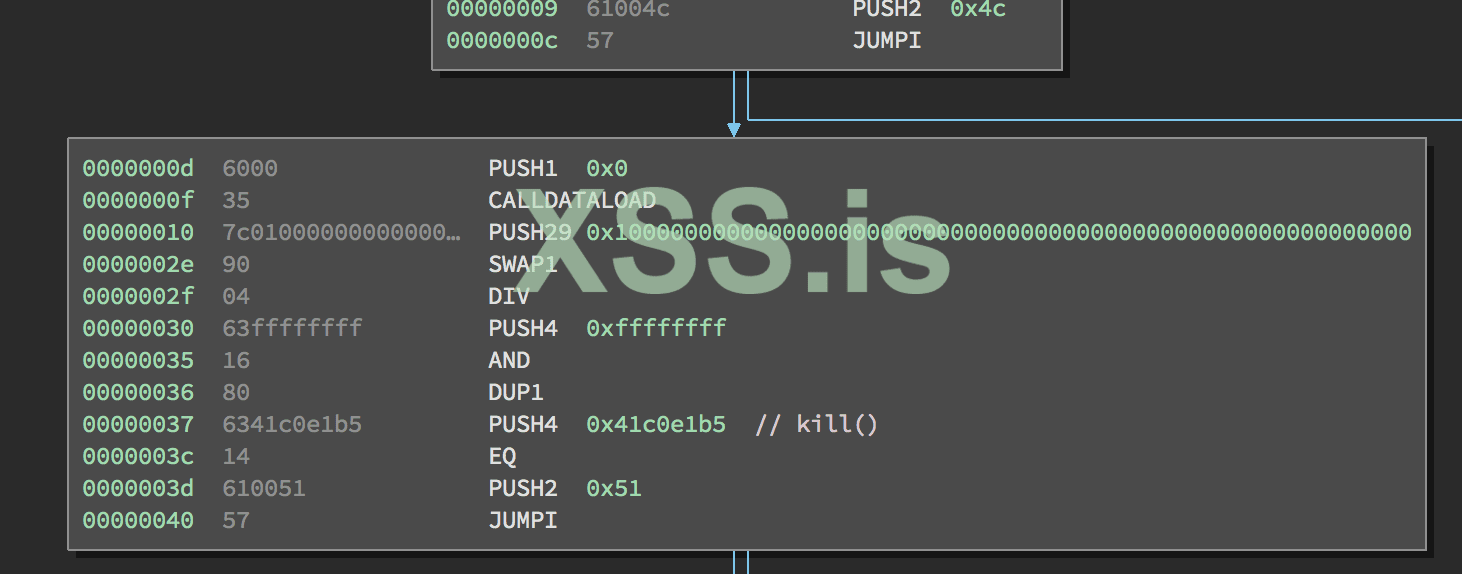Follow jump target 0x4c in top block
The width and height of the screenshot is (1462, 574).
coord(978,9)
